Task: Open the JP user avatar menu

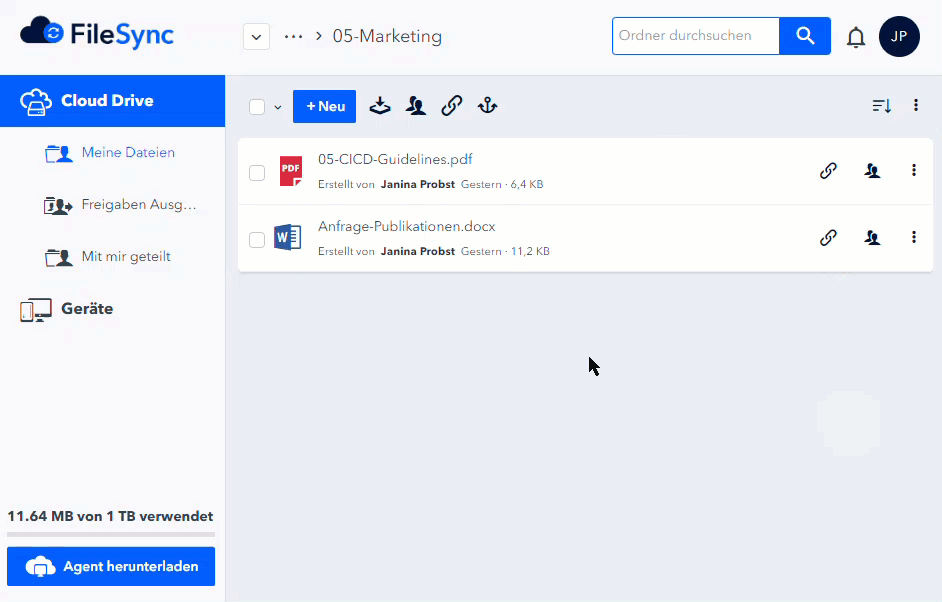Action: [x=899, y=37]
